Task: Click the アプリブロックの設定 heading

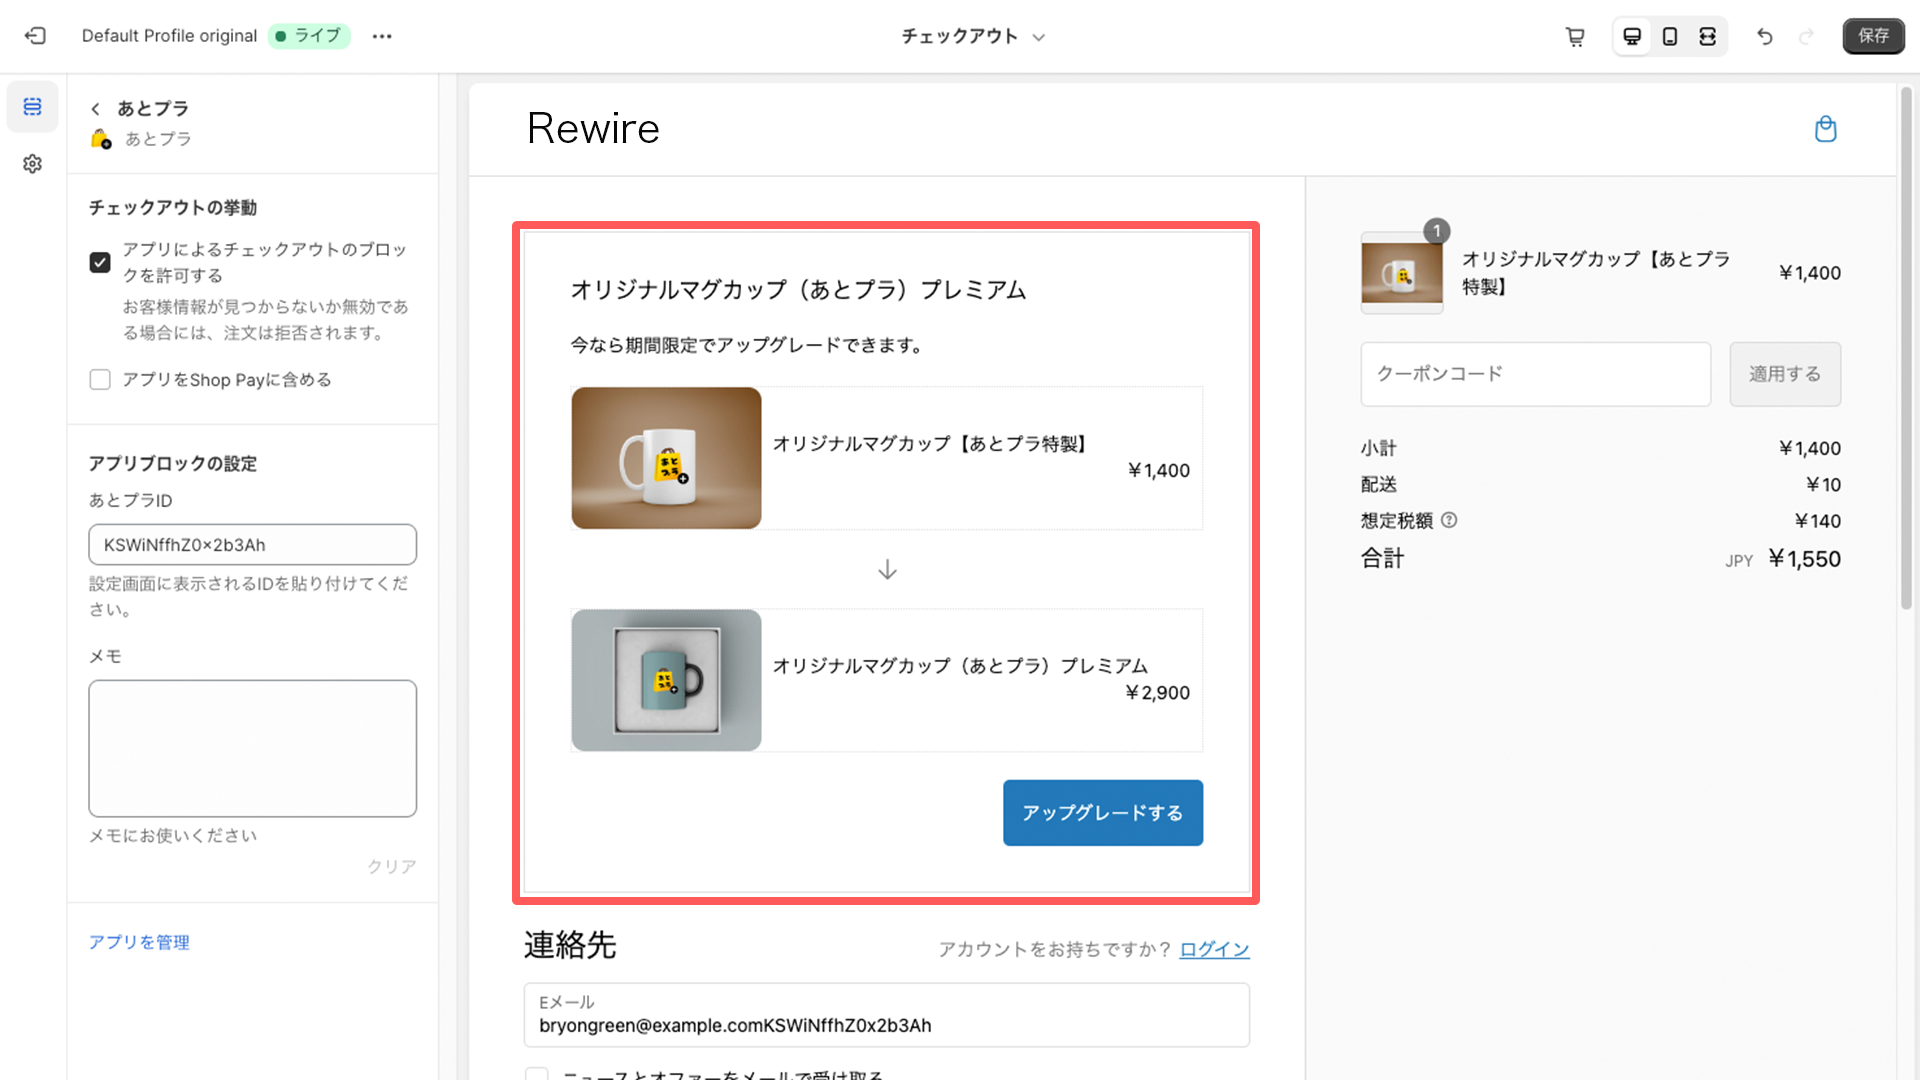Action: coord(173,464)
